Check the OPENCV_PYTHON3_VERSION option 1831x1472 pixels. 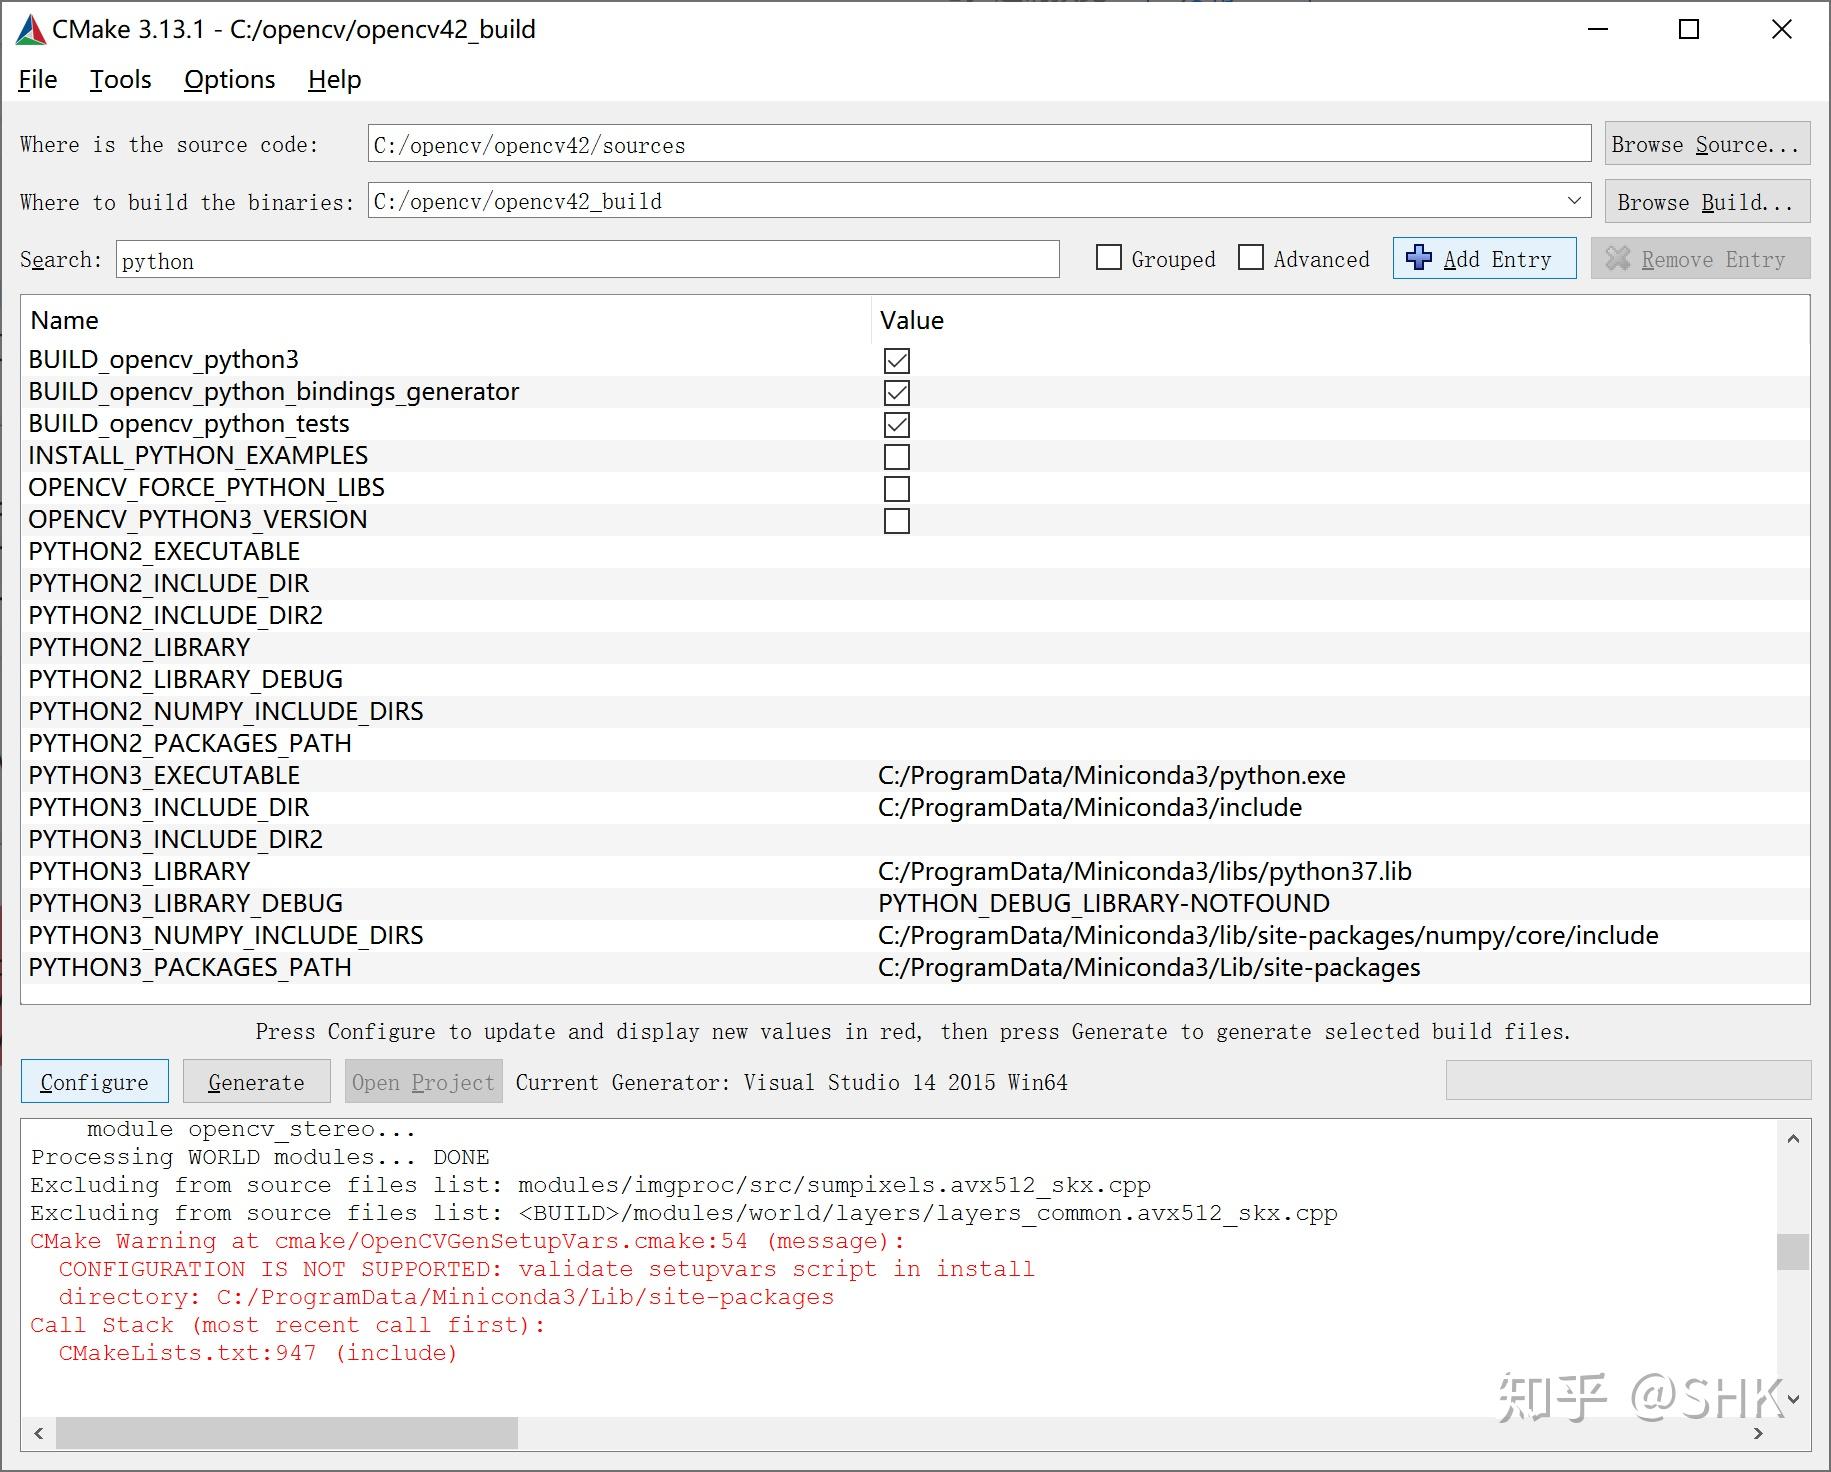click(x=896, y=520)
